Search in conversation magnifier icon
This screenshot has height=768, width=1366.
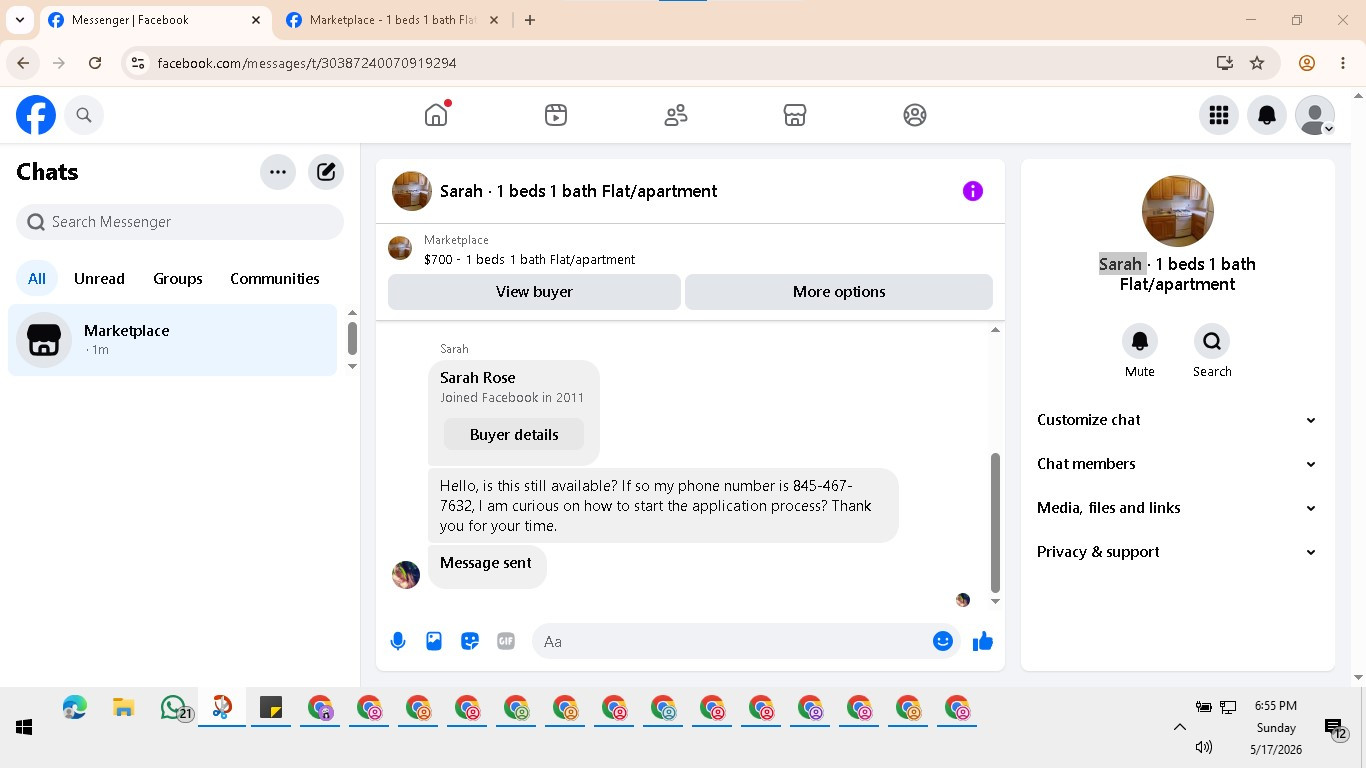pyautogui.click(x=1212, y=341)
